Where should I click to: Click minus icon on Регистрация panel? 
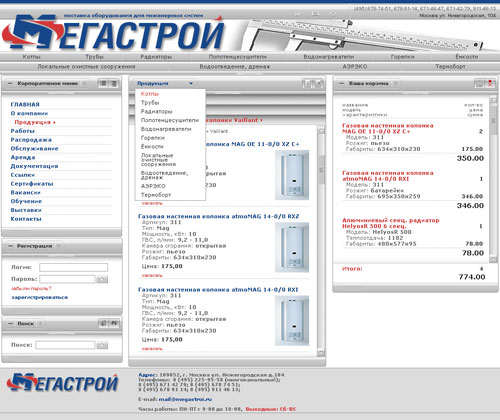click(x=10, y=246)
